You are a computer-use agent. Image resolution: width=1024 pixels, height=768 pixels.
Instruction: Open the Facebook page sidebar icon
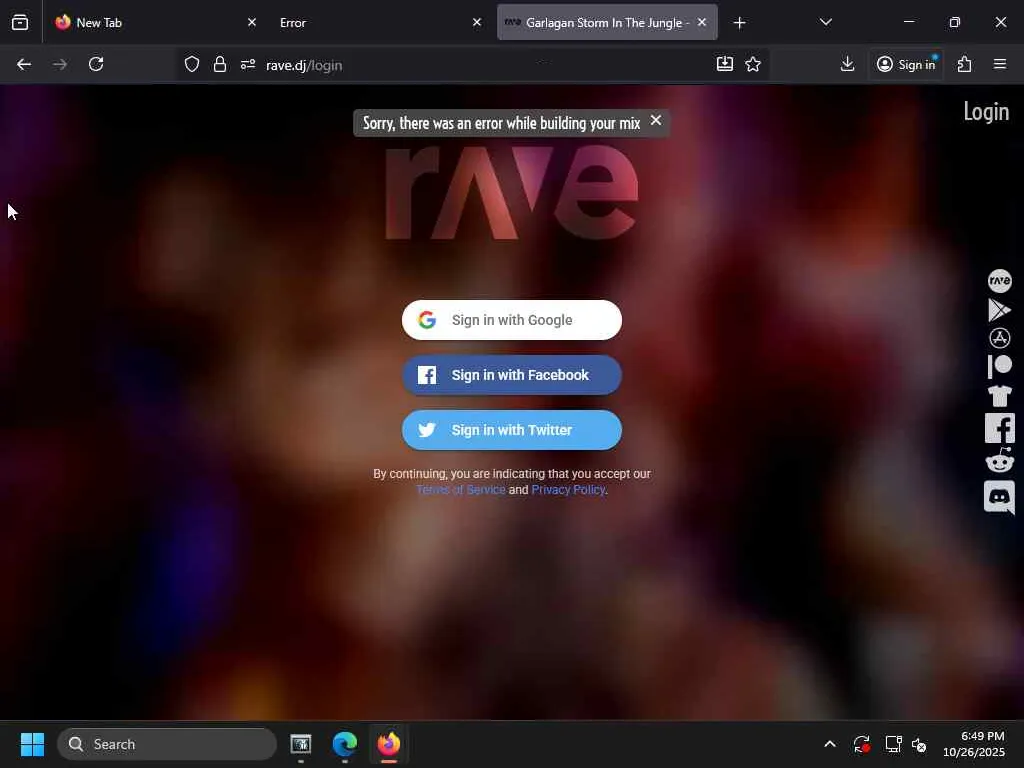coord(999,428)
